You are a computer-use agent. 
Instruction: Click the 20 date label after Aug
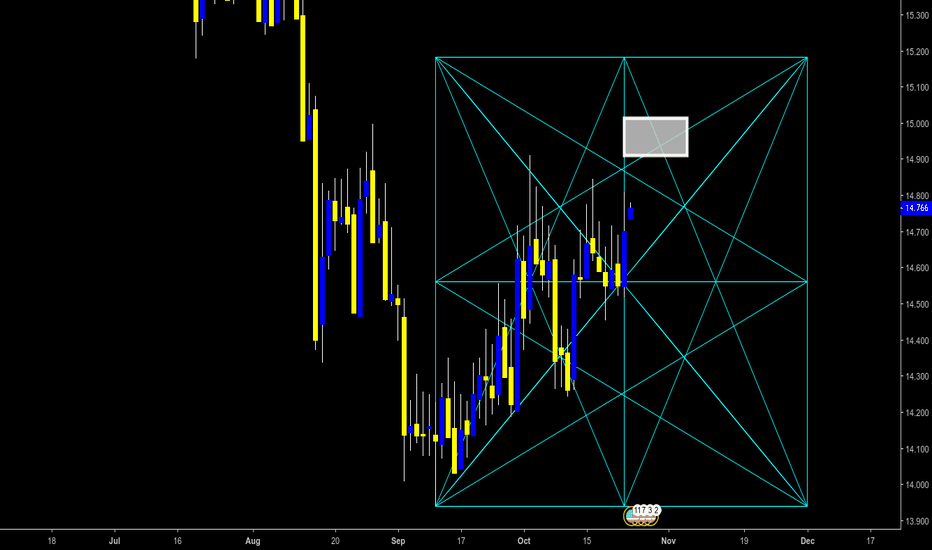335,541
